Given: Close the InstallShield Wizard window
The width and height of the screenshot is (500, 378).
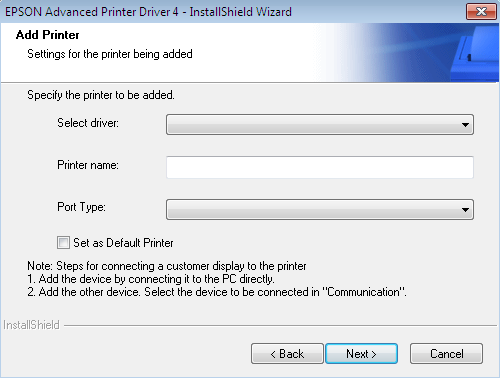Looking at the screenshot, I should (x=481, y=12).
